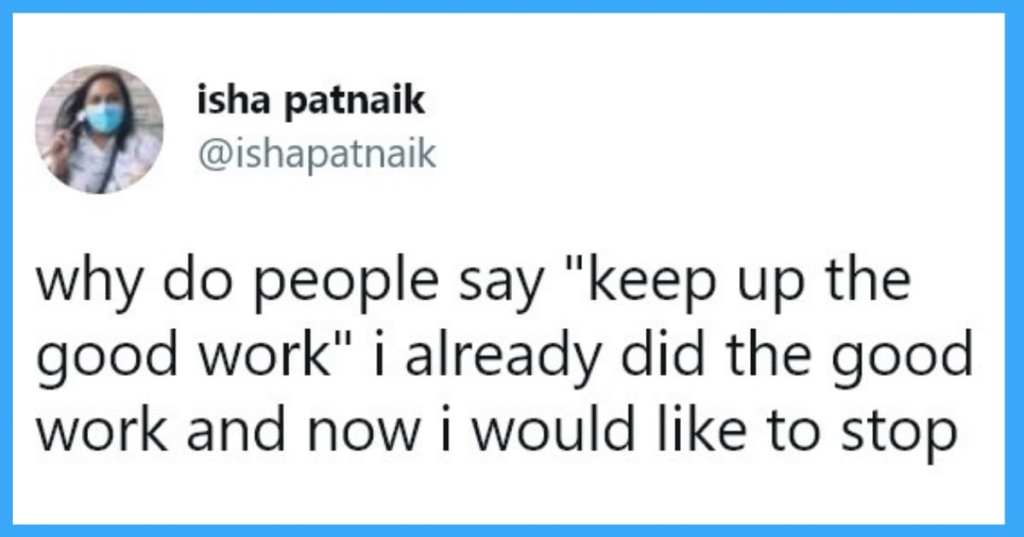Click the blue face mask in the avatar

[104, 119]
